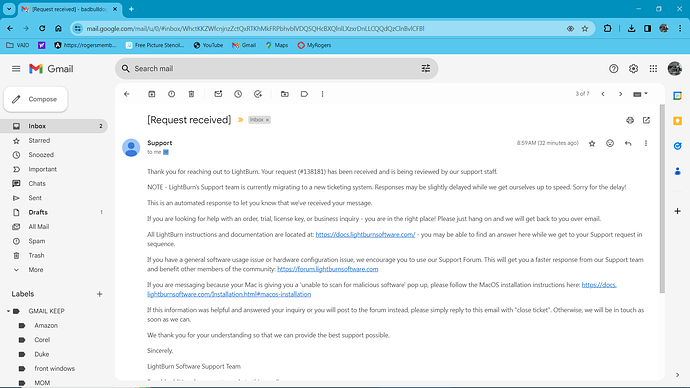690x388 pixels.
Task: Open MyRogers bookmark
Action: pyautogui.click(x=314, y=45)
